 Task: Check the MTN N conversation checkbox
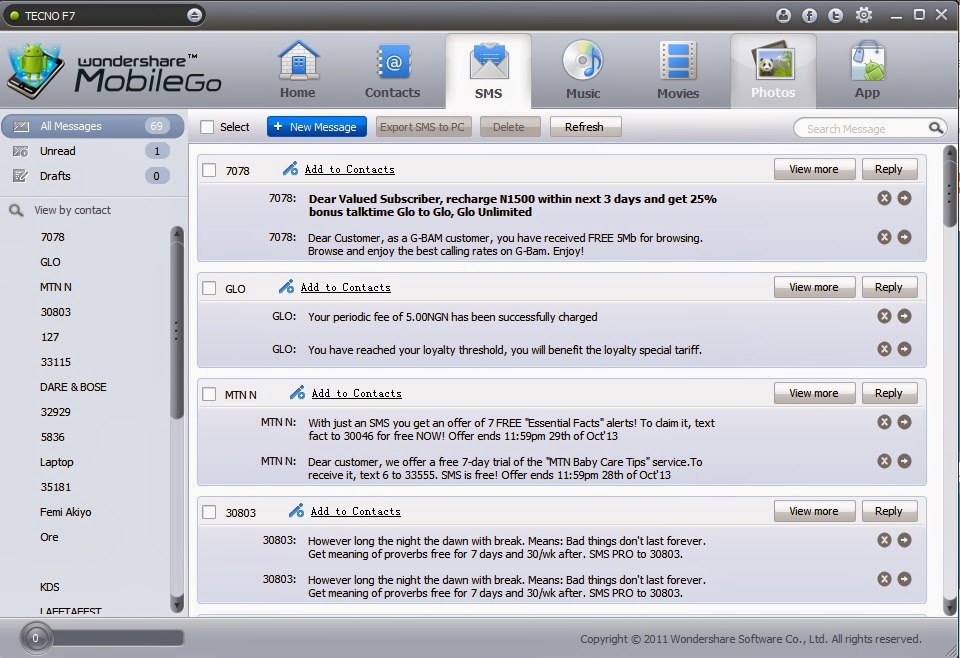[209, 394]
